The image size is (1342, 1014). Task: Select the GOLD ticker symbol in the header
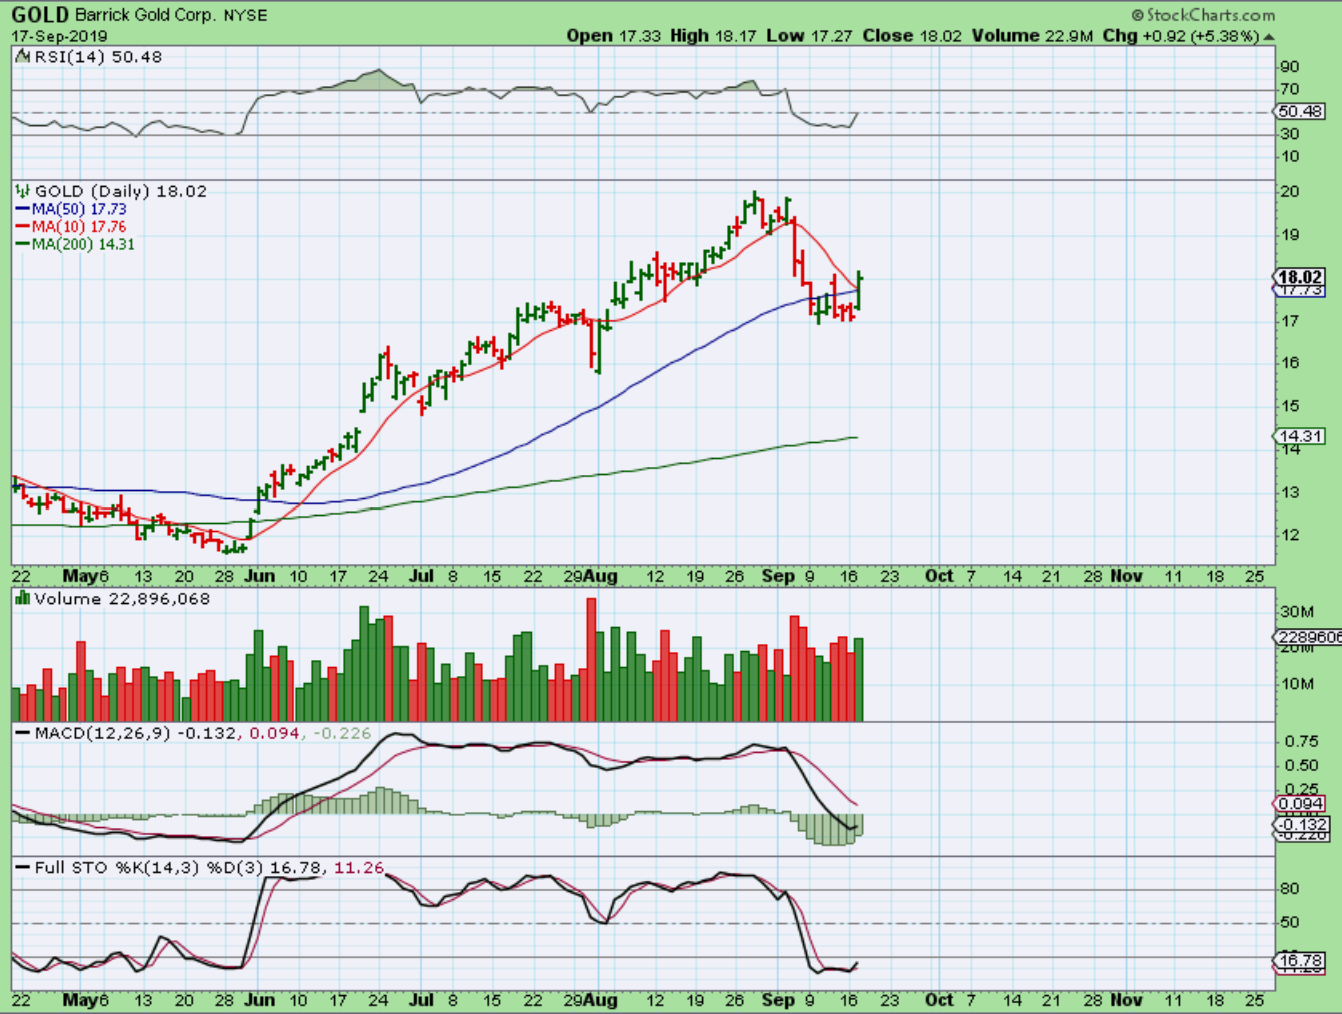click(40, 15)
